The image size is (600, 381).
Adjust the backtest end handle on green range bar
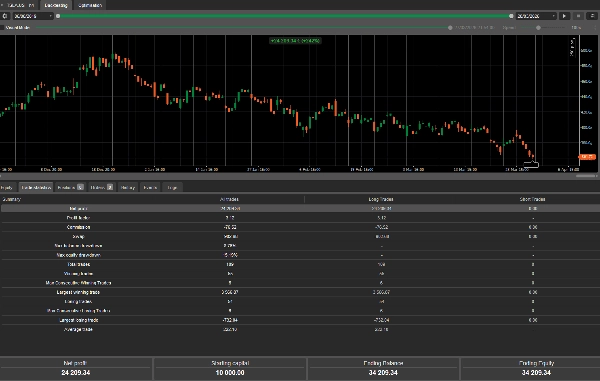(511, 16)
